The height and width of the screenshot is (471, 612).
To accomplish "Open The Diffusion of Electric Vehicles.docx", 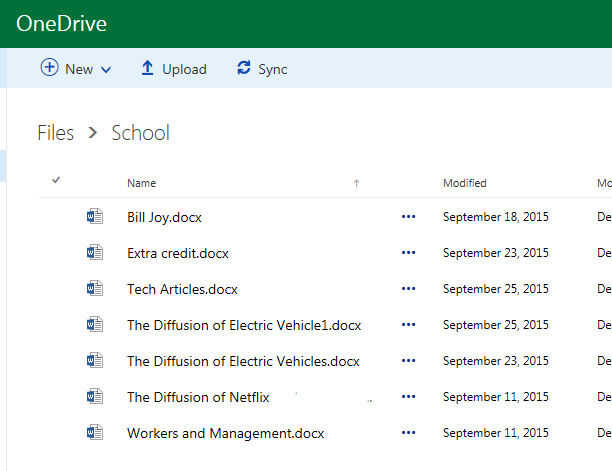I will pyautogui.click(x=243, y=361).
